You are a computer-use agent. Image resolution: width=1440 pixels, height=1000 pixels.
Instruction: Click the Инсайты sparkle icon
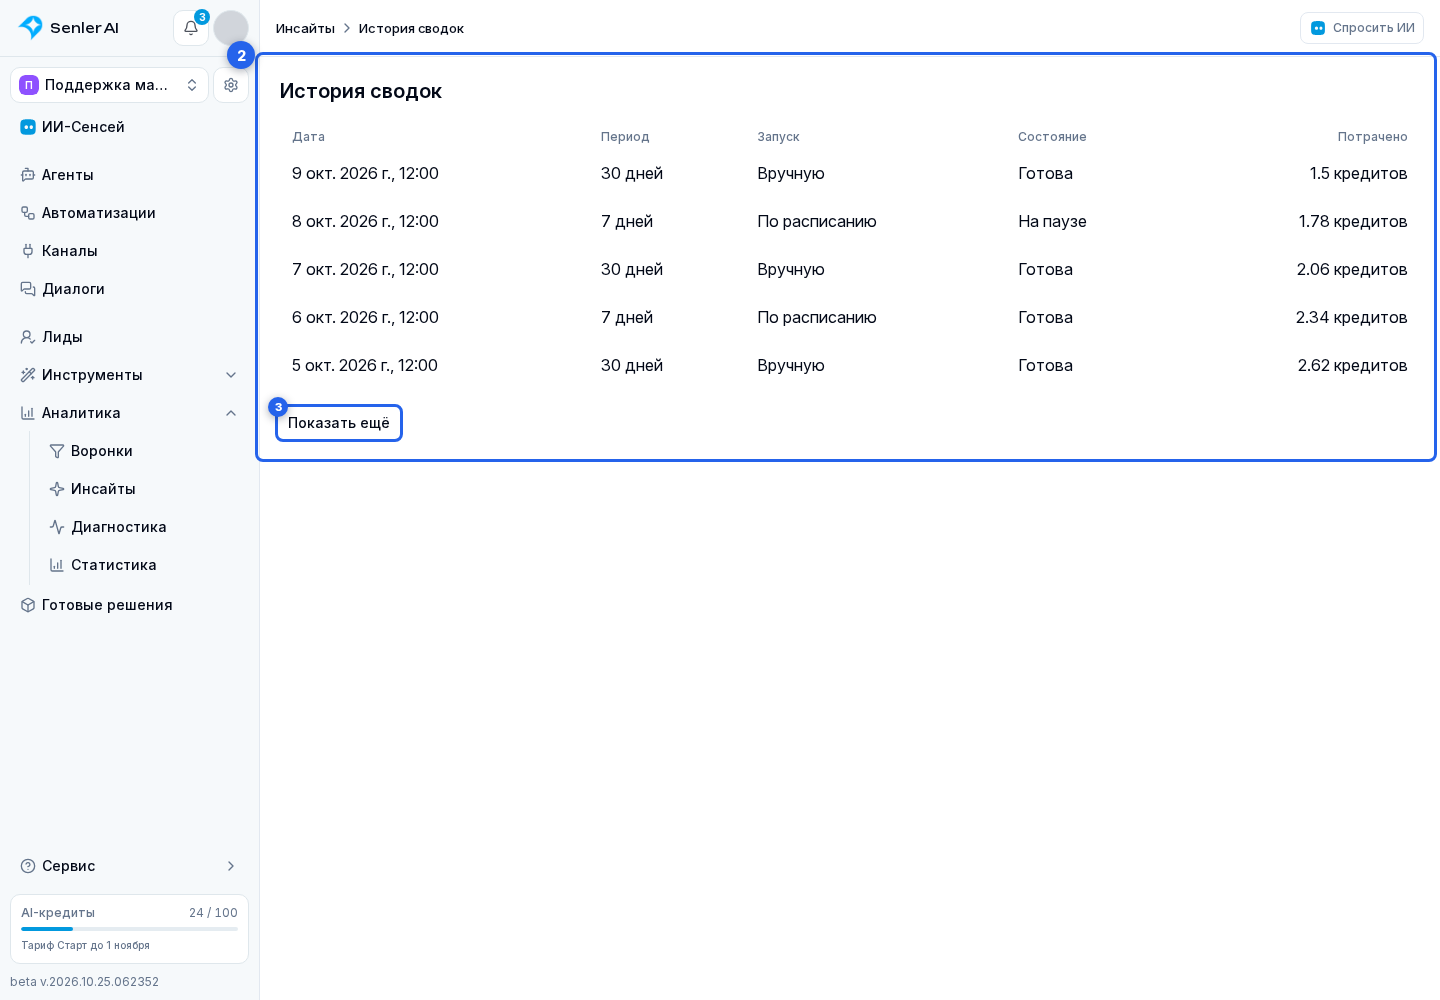point(57,489)
